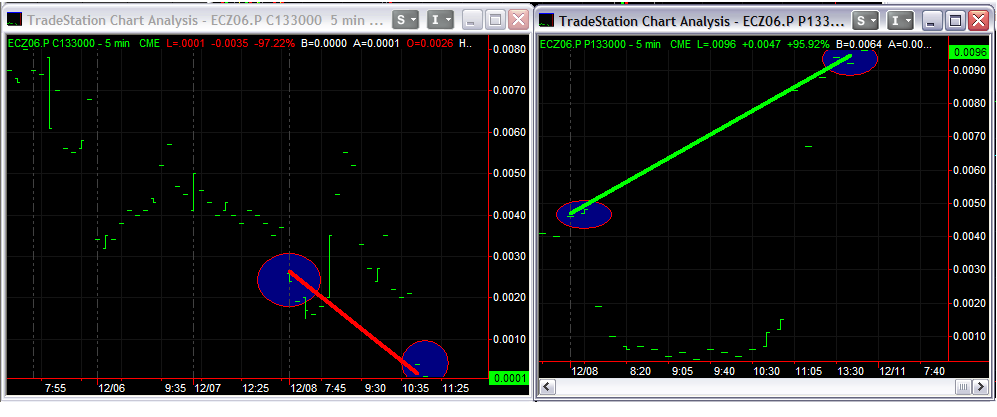Click the 13:30 time label on right chart
This screenshot has height=417, width=997.
[849, 371]
